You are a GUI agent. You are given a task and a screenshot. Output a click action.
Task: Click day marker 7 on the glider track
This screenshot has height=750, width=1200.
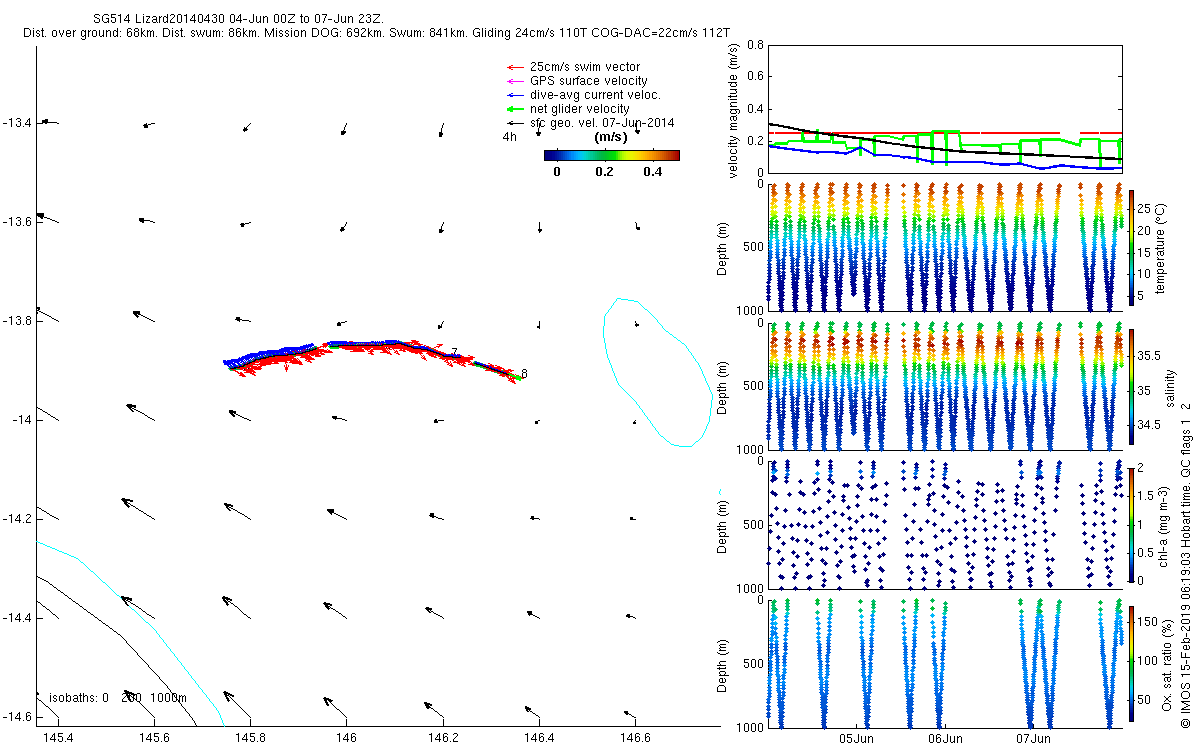[454, 352]
